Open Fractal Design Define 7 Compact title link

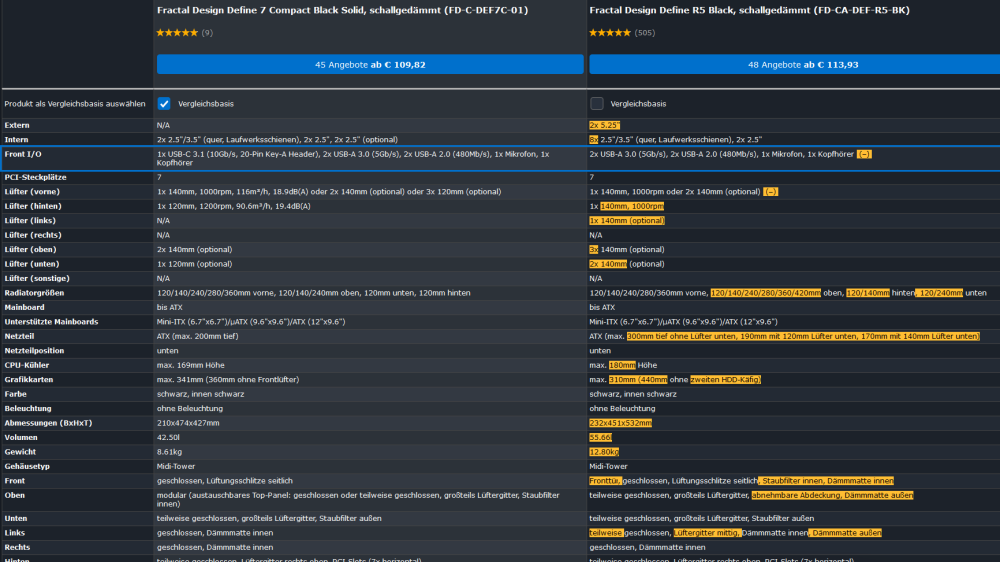click(342, 10)
